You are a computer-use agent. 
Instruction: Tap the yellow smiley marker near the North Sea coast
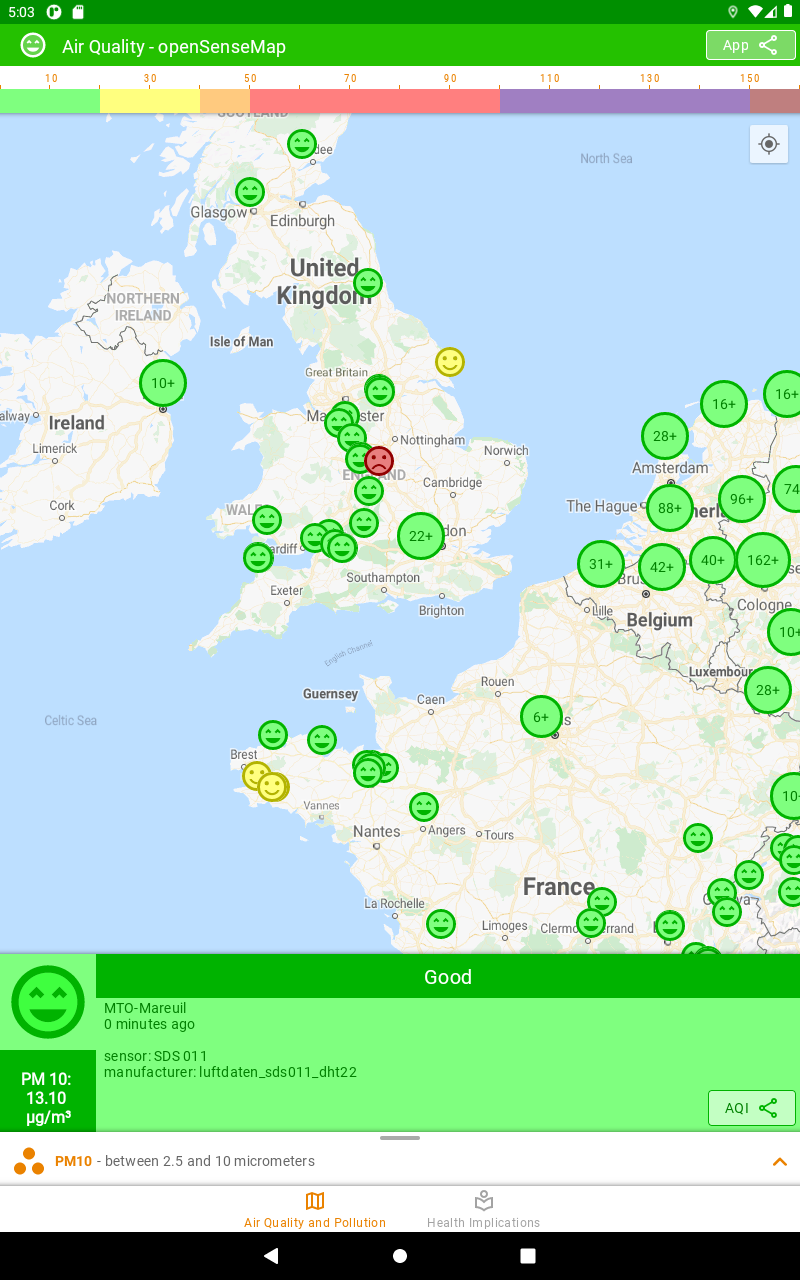tap(450, 362)
